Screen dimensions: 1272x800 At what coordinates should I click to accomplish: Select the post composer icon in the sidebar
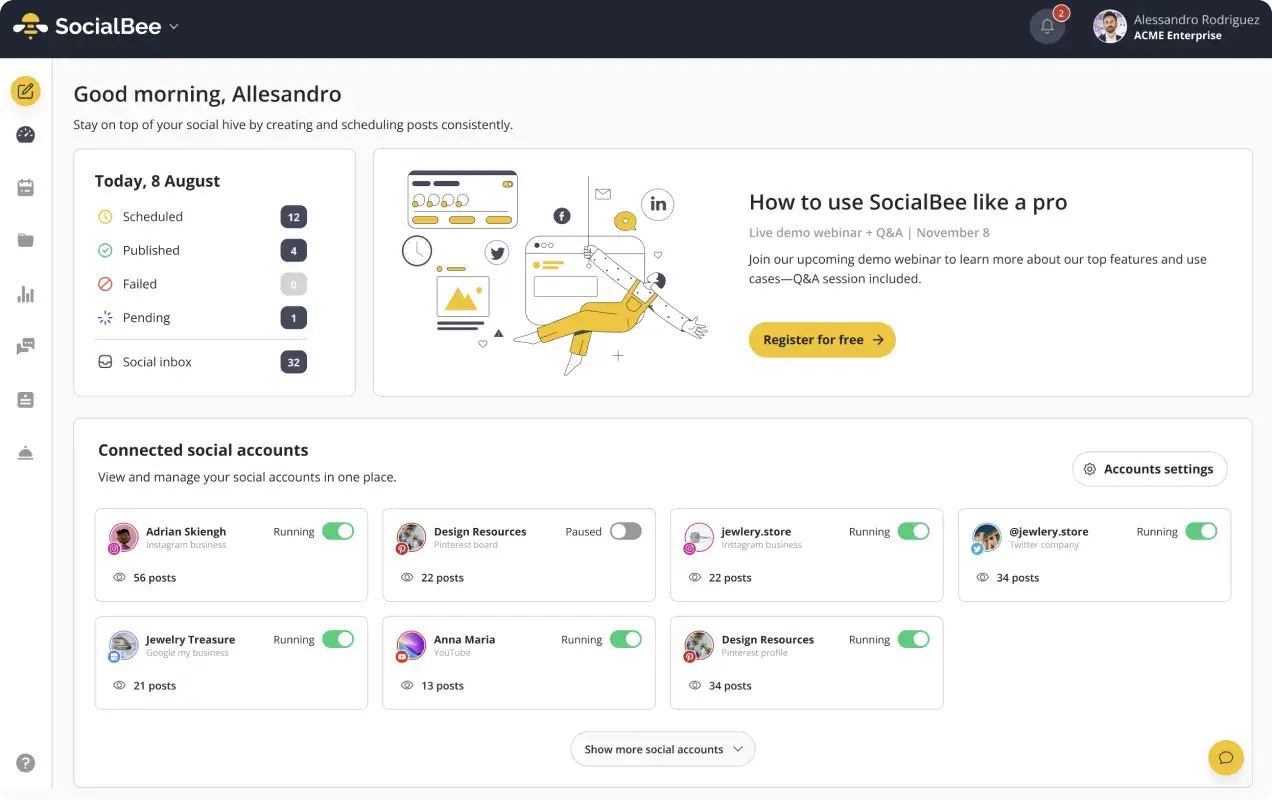click(25, 90)
